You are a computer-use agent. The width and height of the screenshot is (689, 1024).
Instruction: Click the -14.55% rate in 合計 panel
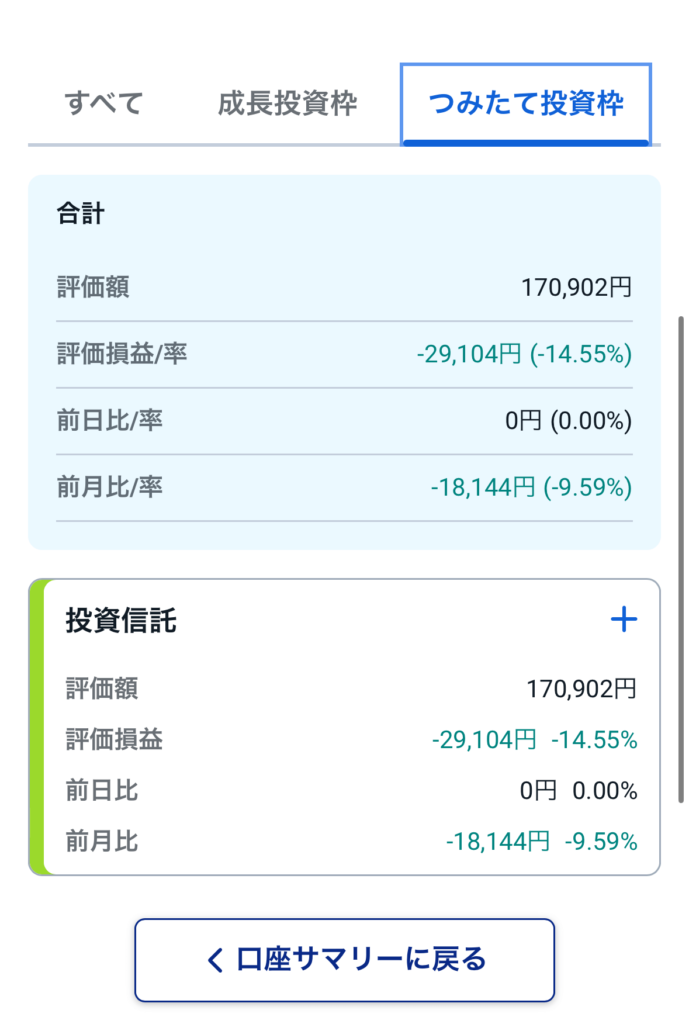coord(581,354)
